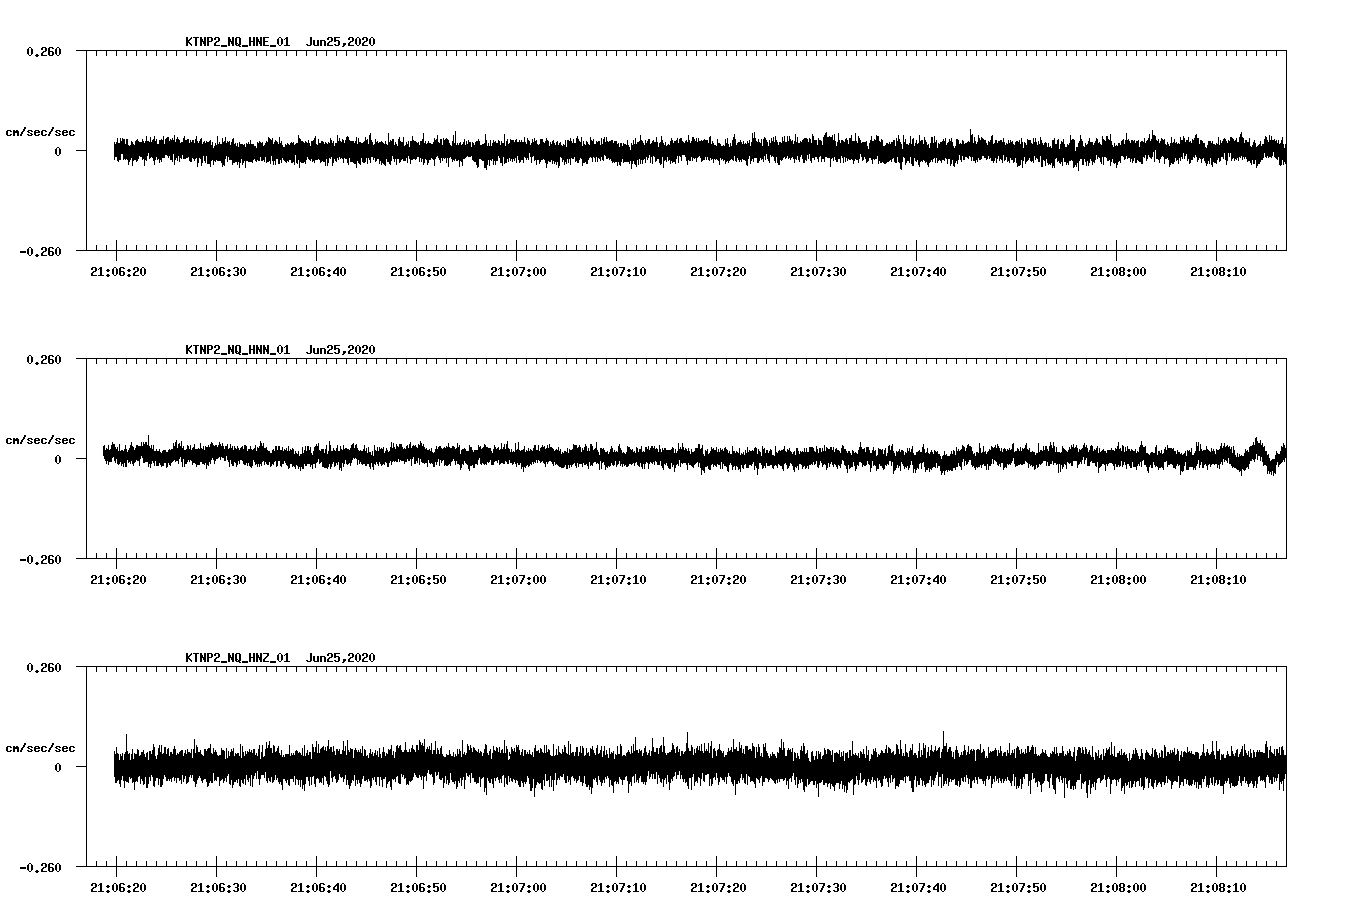
Task: Click the 21:07:30 time label under HNN plot
Action: pyautogui.click(x=818, y=580)
